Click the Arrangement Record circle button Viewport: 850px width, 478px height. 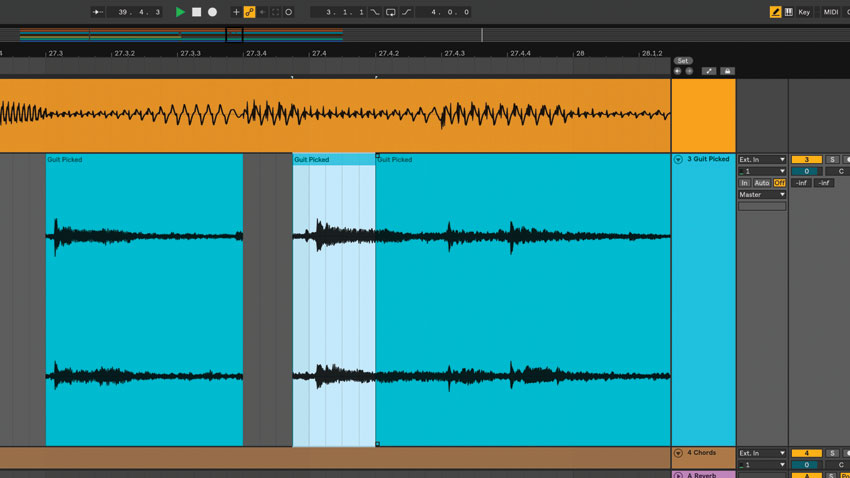tap(212, 12)
